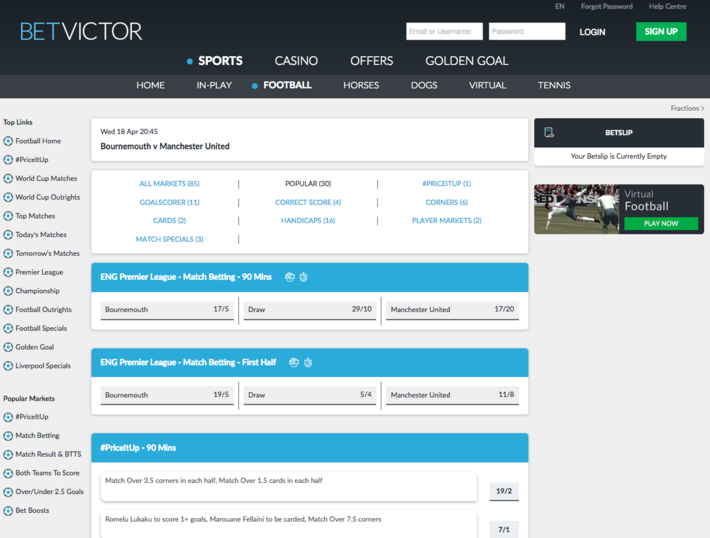
Task: Open the Fractions odds format selector
Action: [x=687, y=108]
